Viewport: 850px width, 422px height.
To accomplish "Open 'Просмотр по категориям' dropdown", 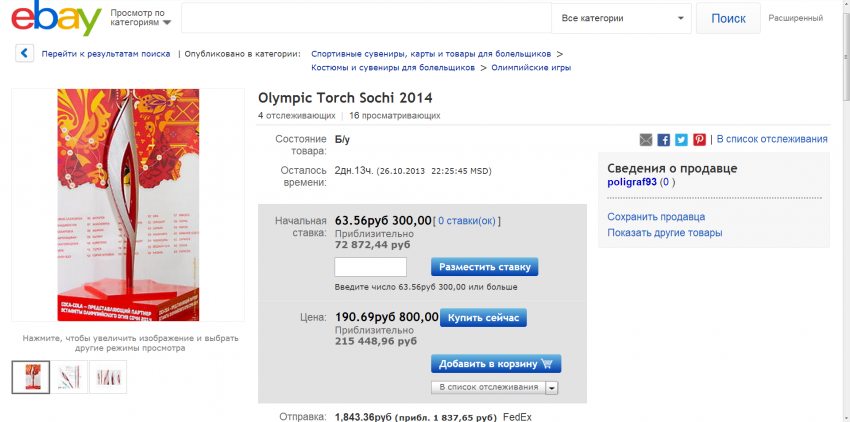I will [140, 18].
